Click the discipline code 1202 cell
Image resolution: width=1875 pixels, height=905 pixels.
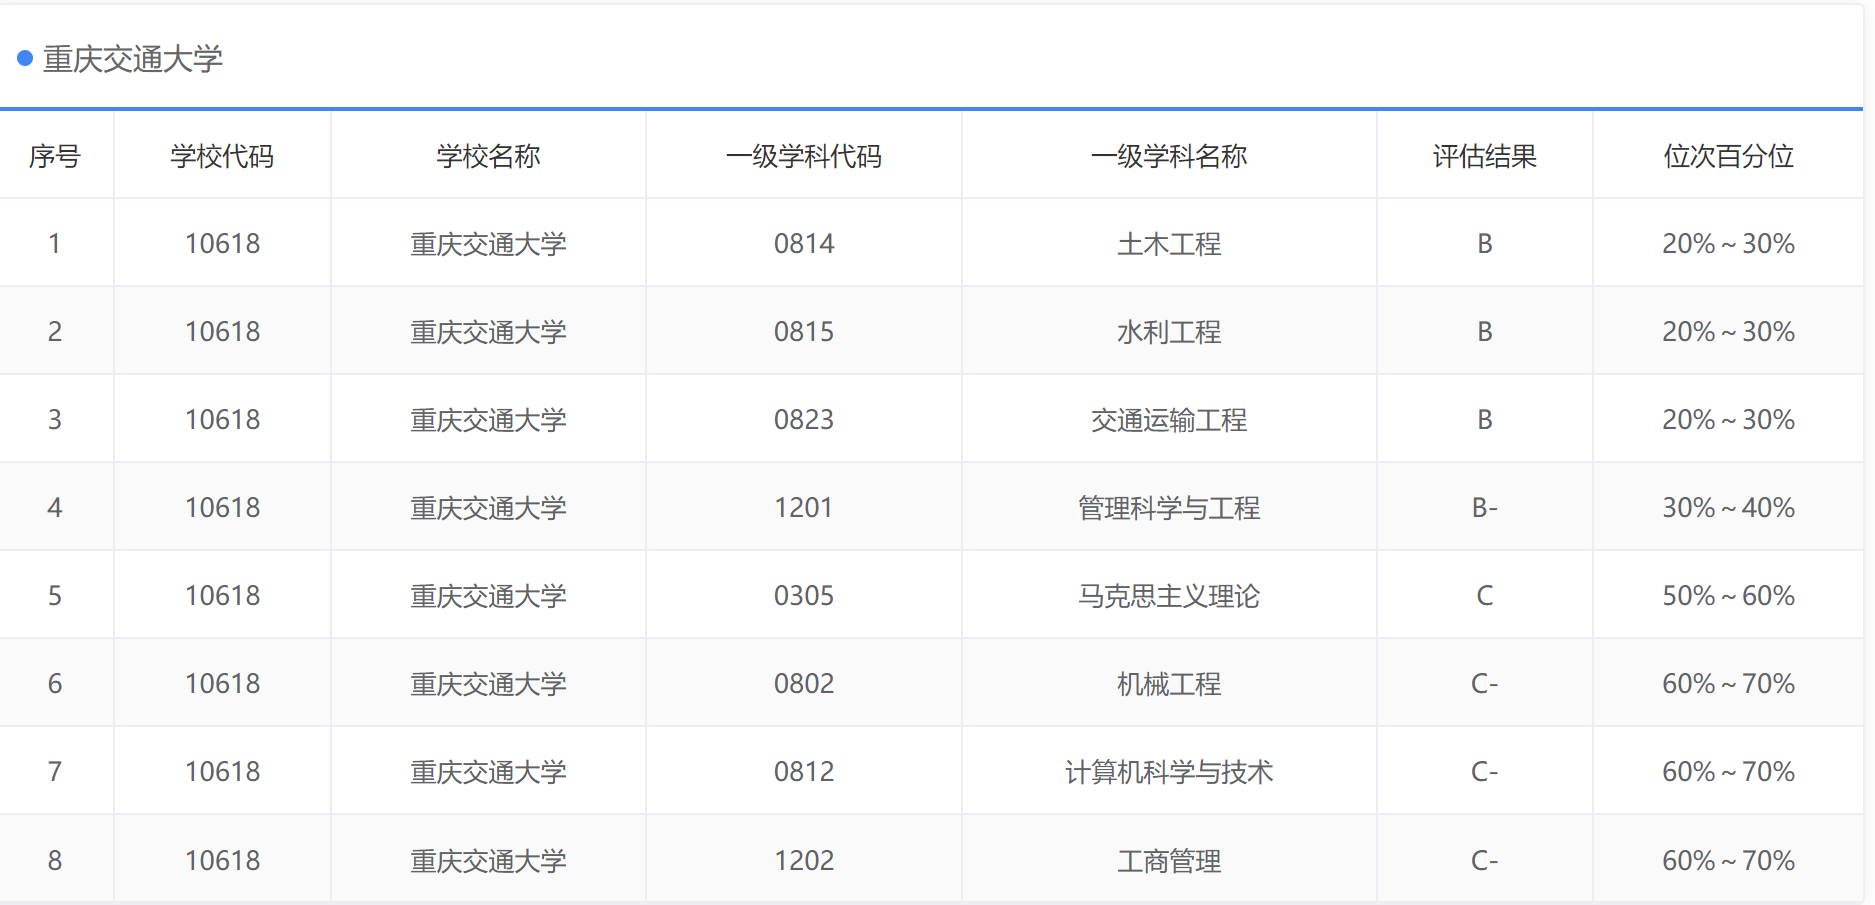click(803, 859)
